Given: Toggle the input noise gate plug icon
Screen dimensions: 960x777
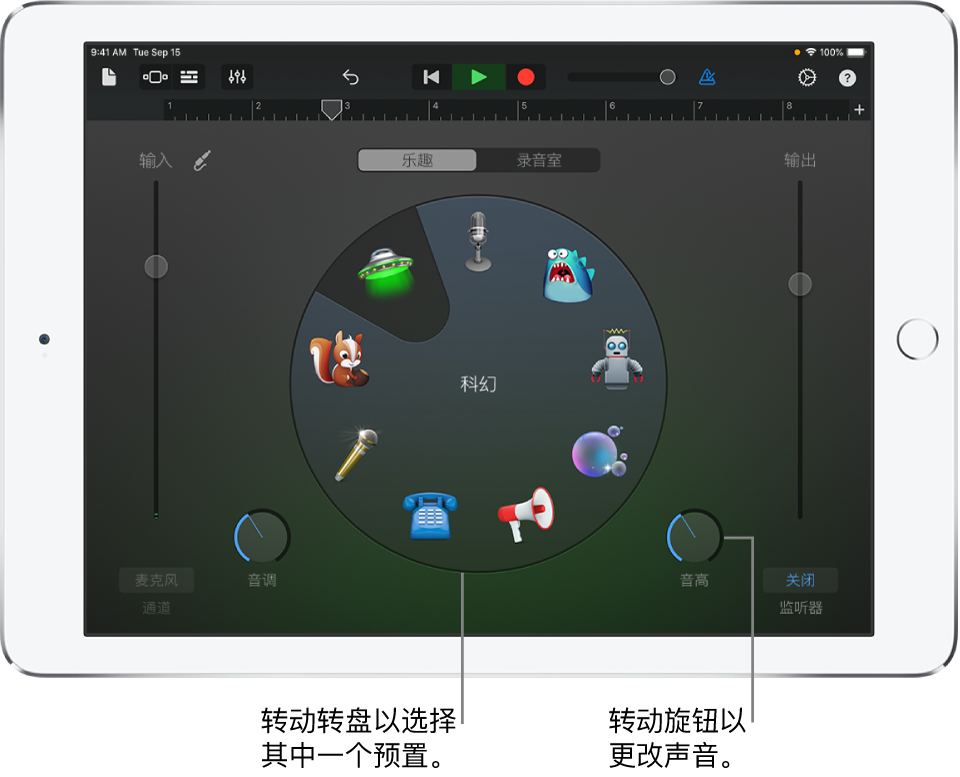Looking at the screenshot, I should (x=202, y=161).
